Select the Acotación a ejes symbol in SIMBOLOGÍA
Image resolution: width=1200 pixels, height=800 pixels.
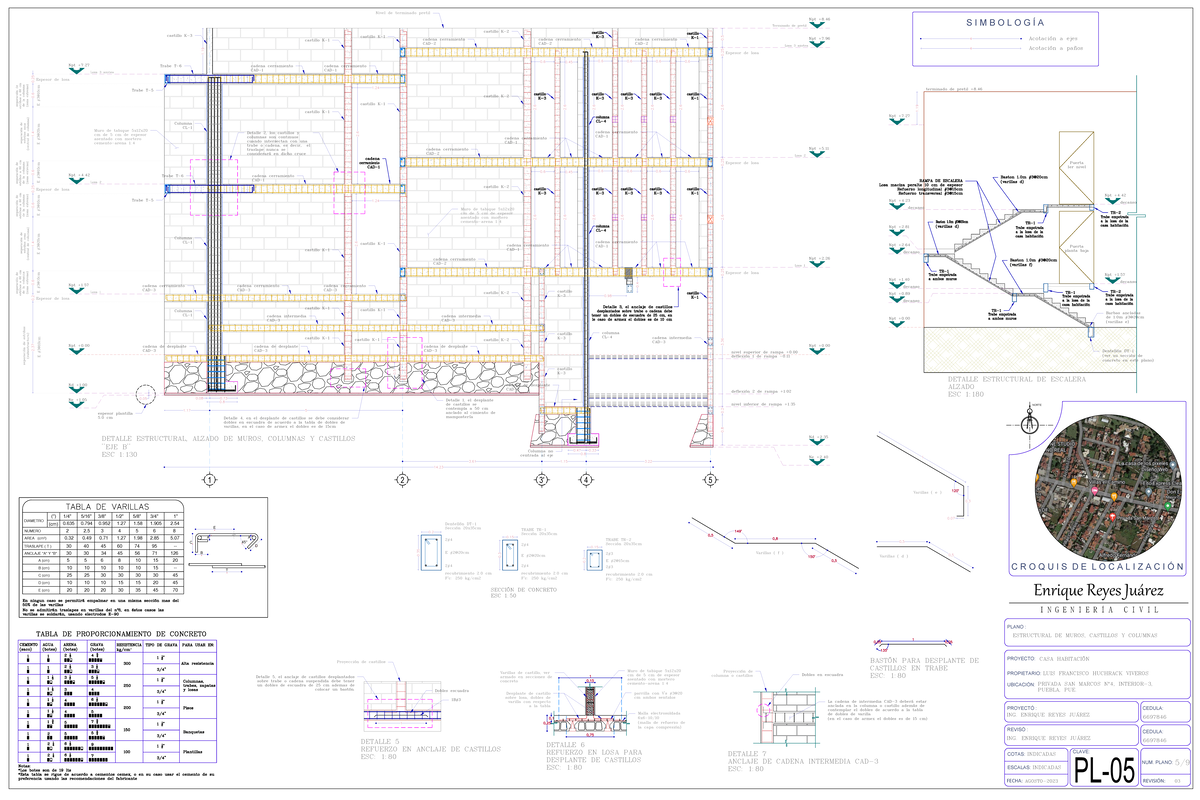click(971, 38)
